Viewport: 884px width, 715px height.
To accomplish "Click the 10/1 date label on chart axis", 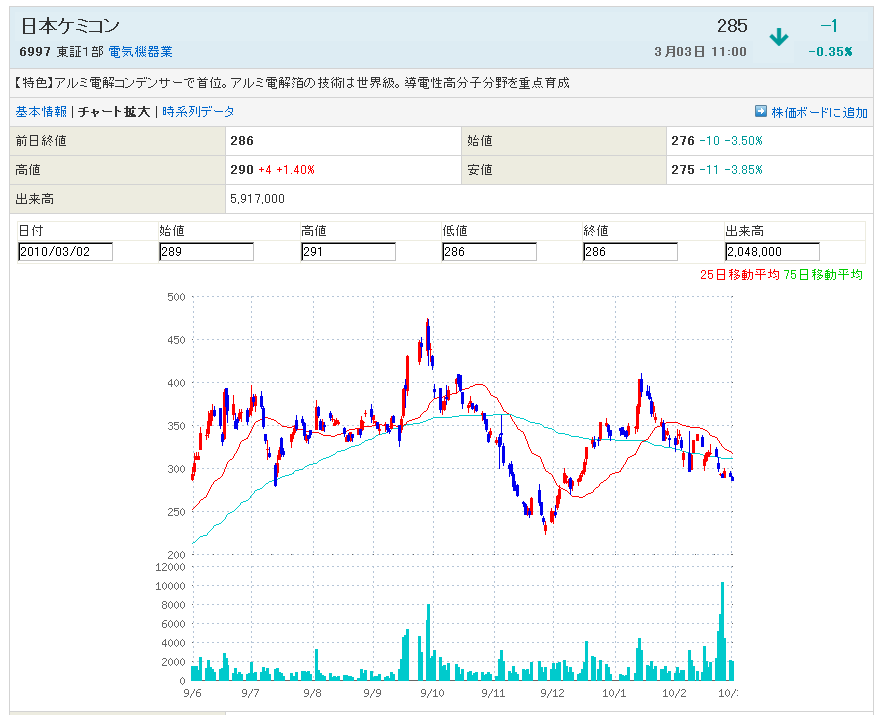I will [x=614, y=693].
